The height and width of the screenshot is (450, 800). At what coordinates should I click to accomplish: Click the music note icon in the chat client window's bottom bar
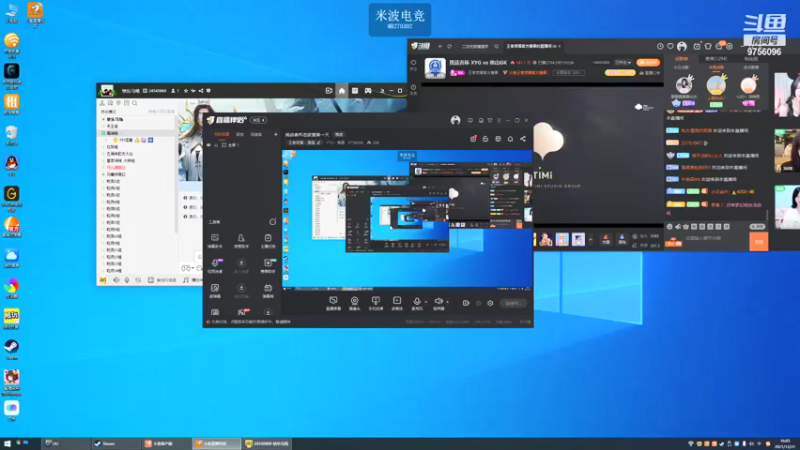[x=186, y=280]
